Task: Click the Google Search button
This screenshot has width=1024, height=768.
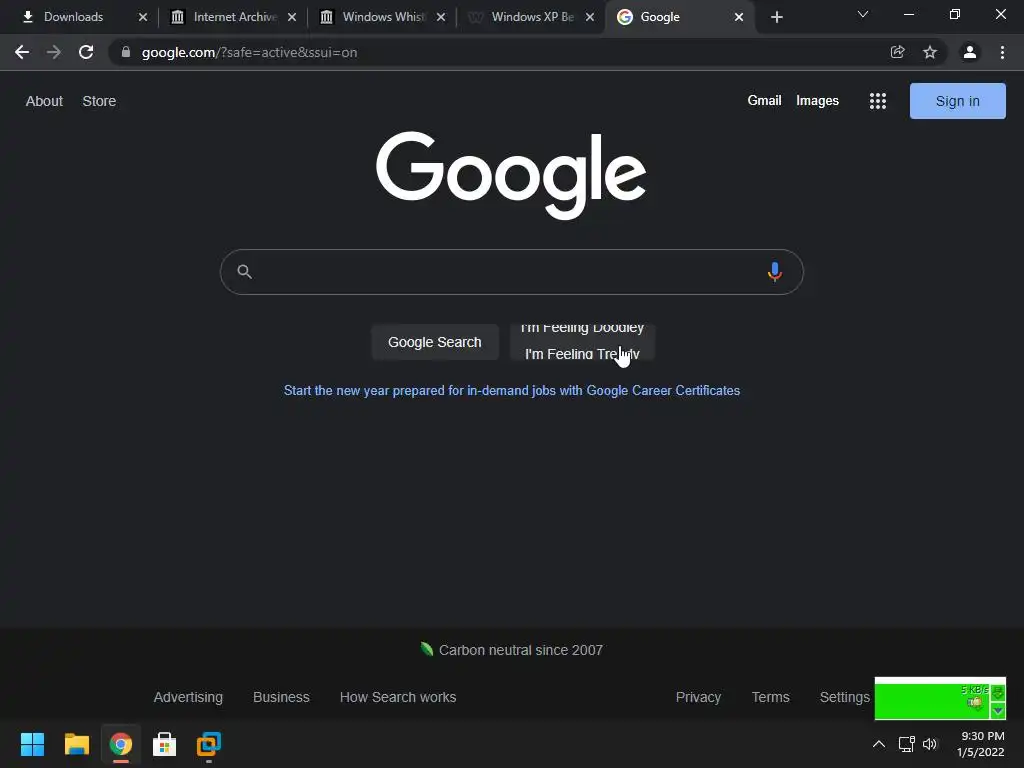Action: pyautogui.click(x=435, y=342)
